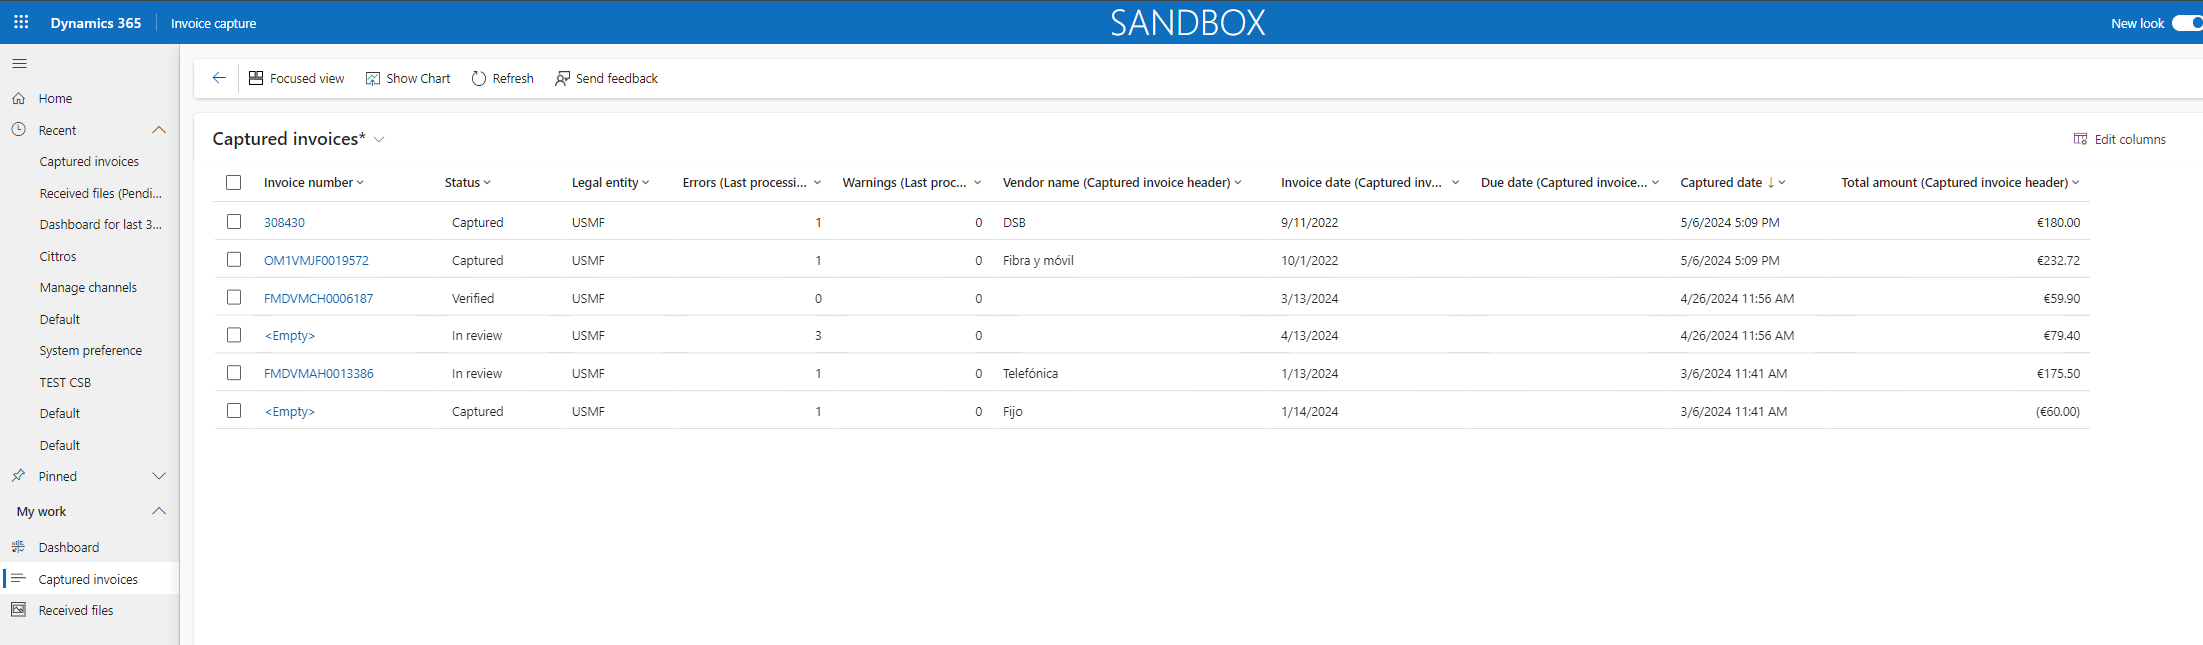
Task: Check the row for invoice FMDVMAH0013386
Action: (234, 373)
